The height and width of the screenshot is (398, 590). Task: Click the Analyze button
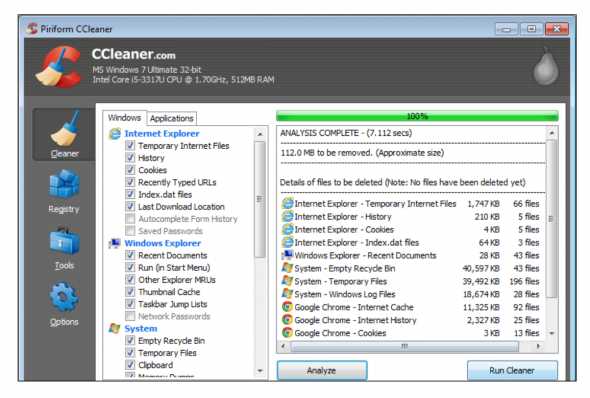[x=322, y=371]
